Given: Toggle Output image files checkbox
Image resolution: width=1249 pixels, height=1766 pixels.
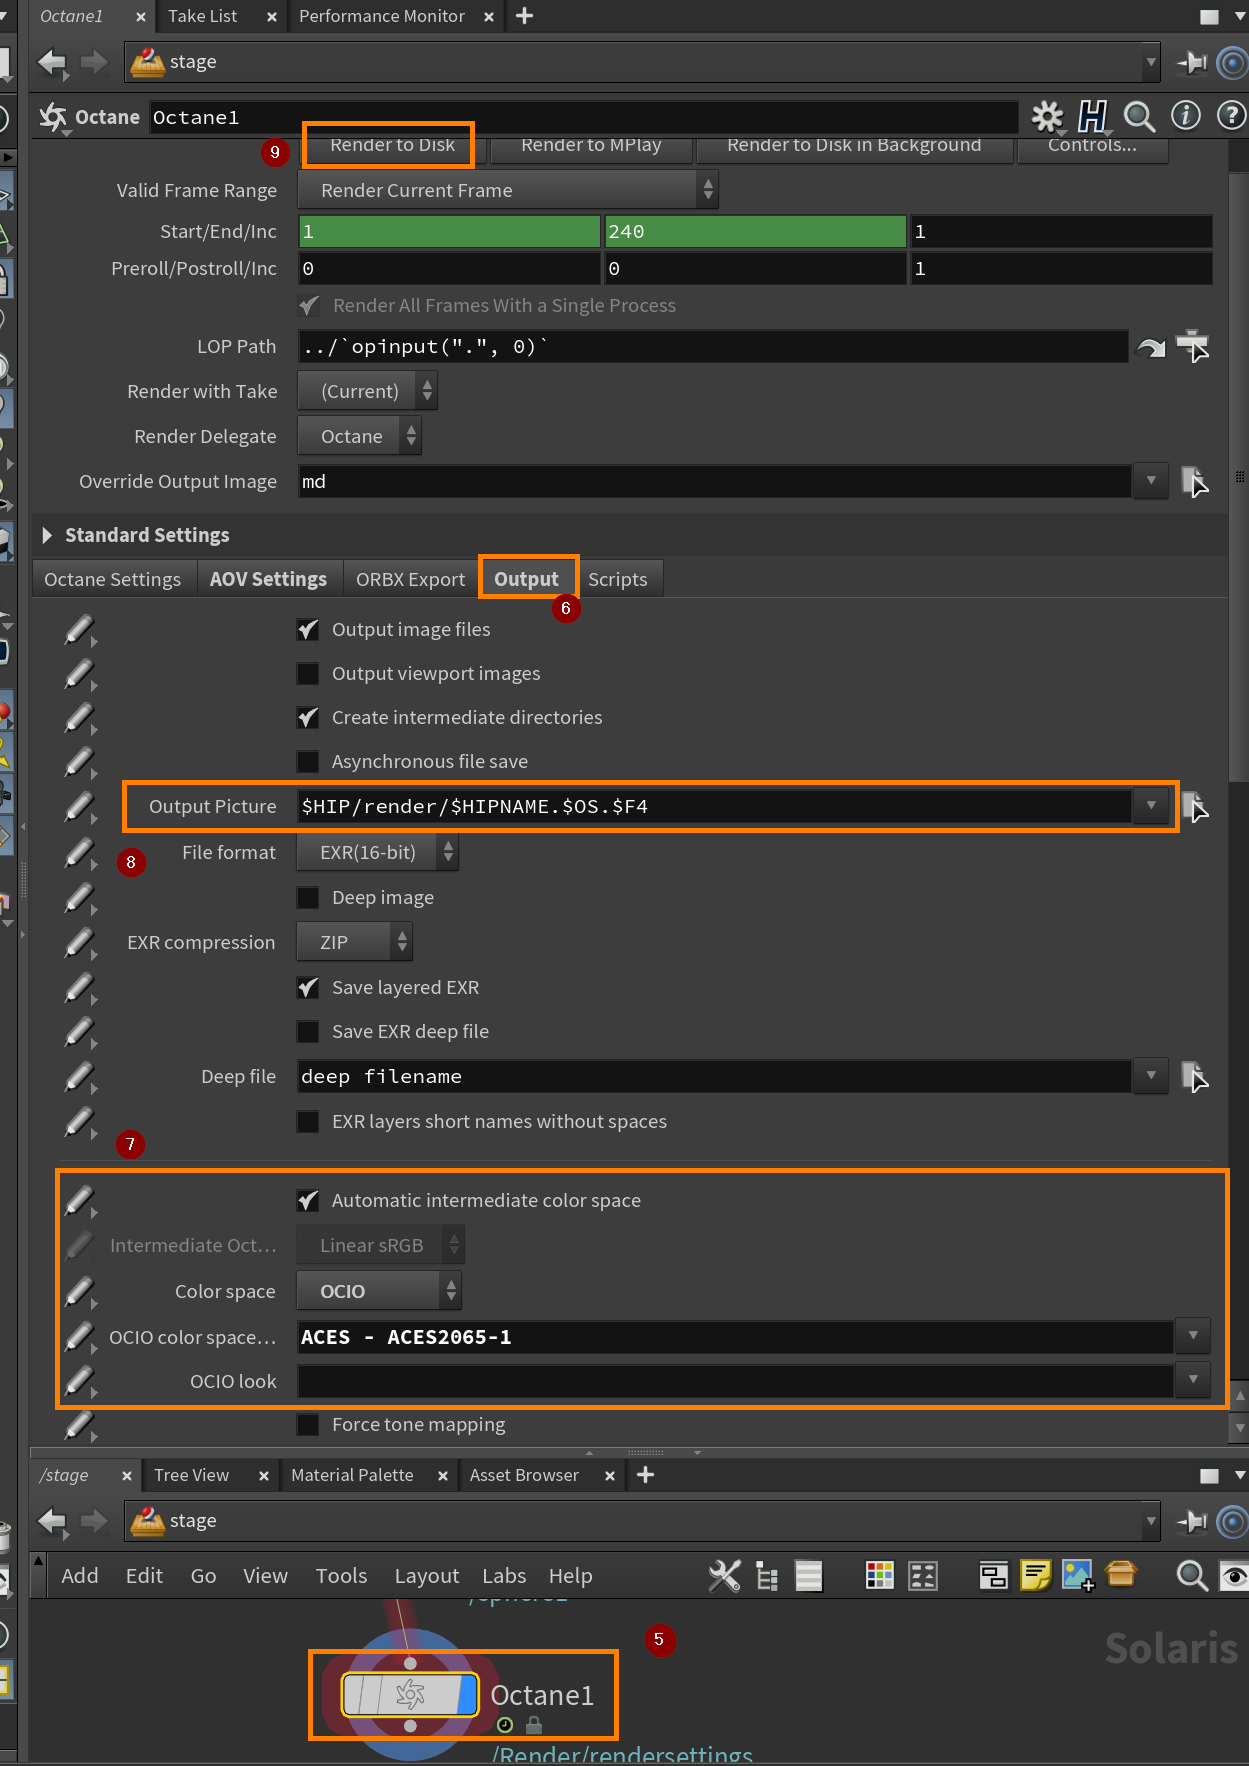Looking at the screenshot, I should pos(308,630).
